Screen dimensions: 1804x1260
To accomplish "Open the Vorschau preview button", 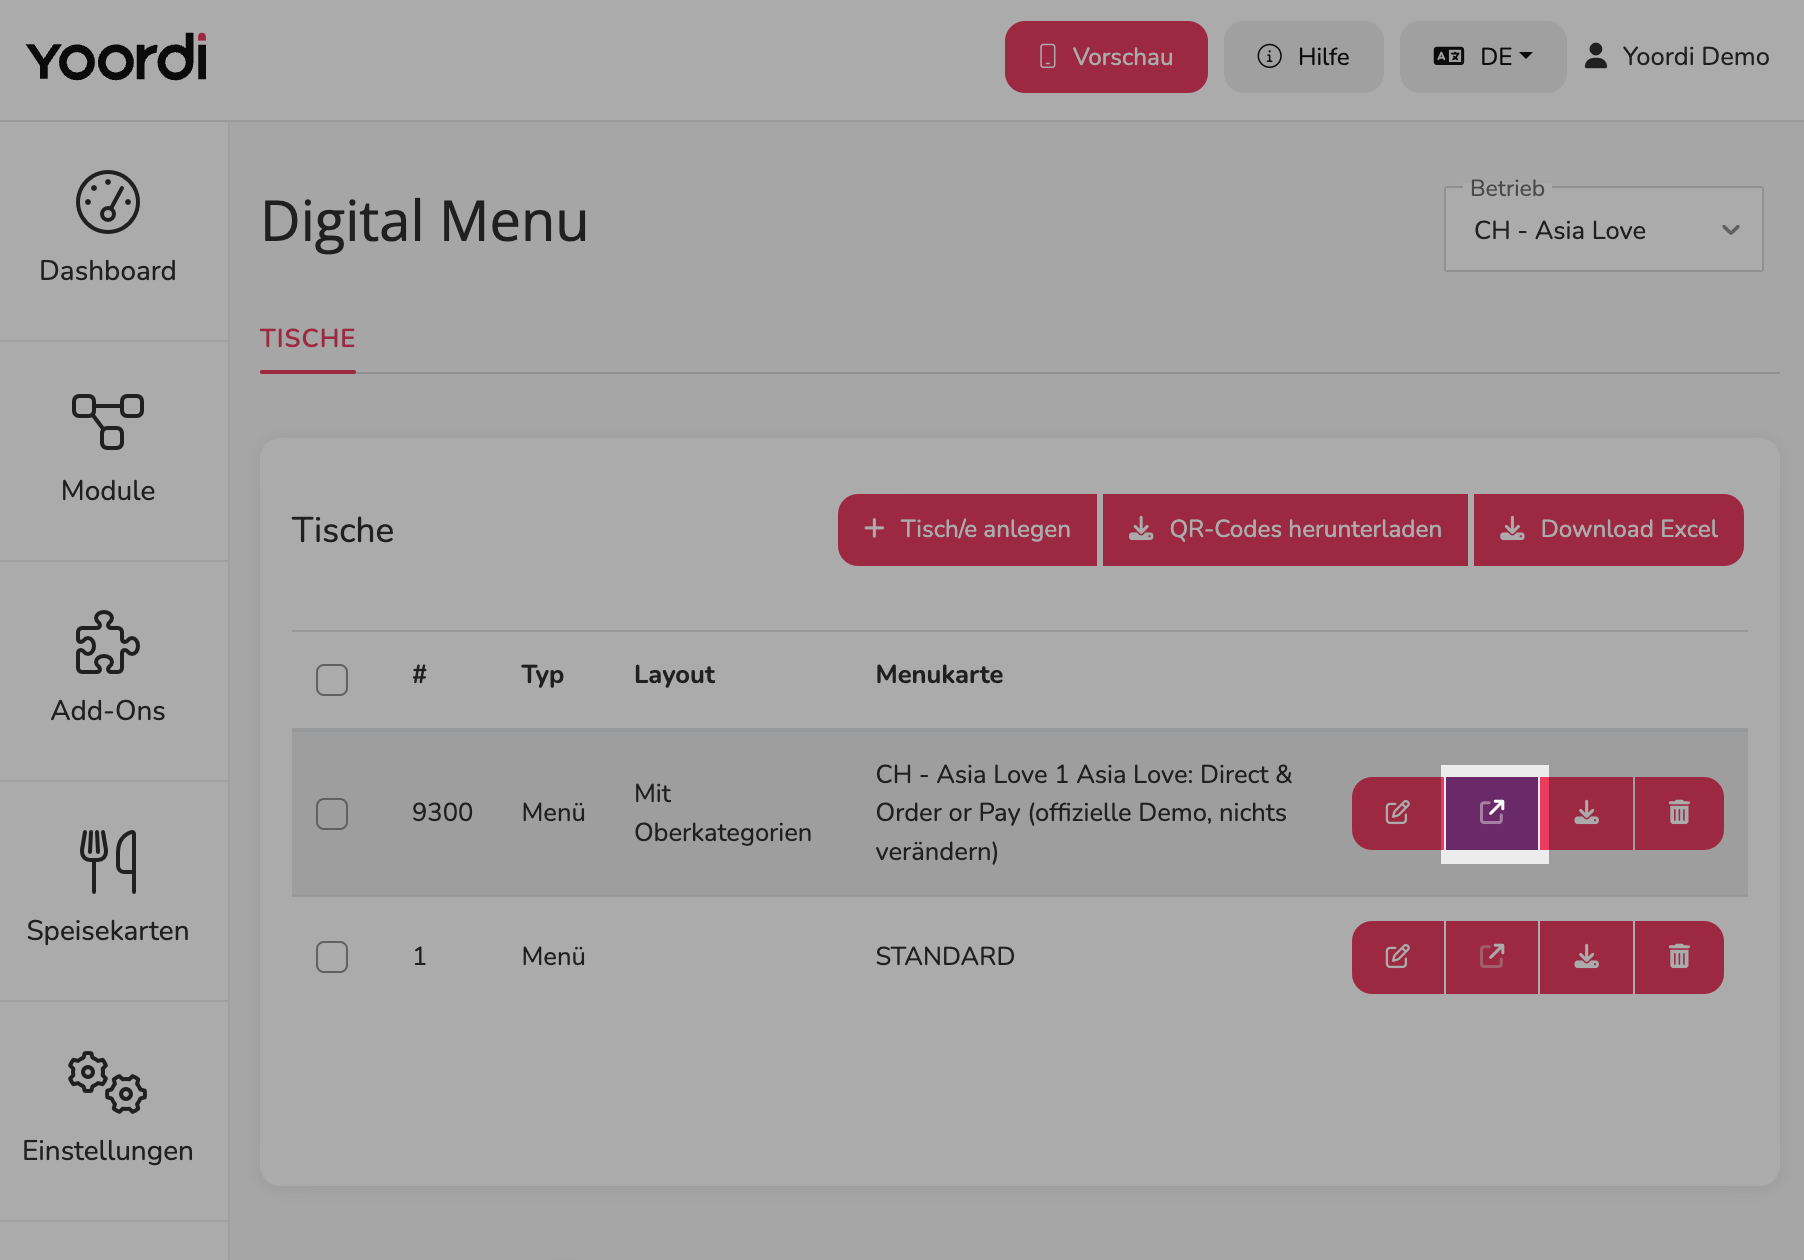I will pos(1106,57).
